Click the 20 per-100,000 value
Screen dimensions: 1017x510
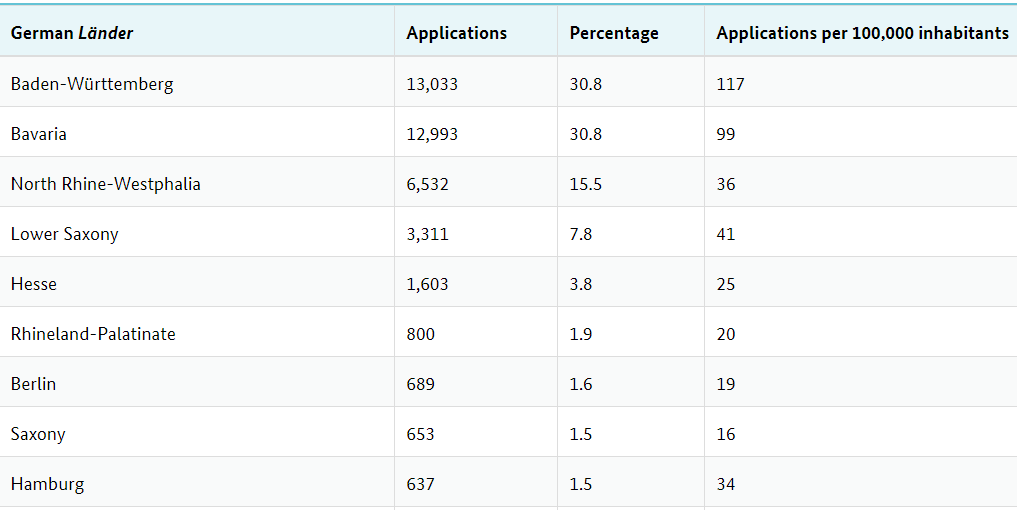tap(726, 334)
